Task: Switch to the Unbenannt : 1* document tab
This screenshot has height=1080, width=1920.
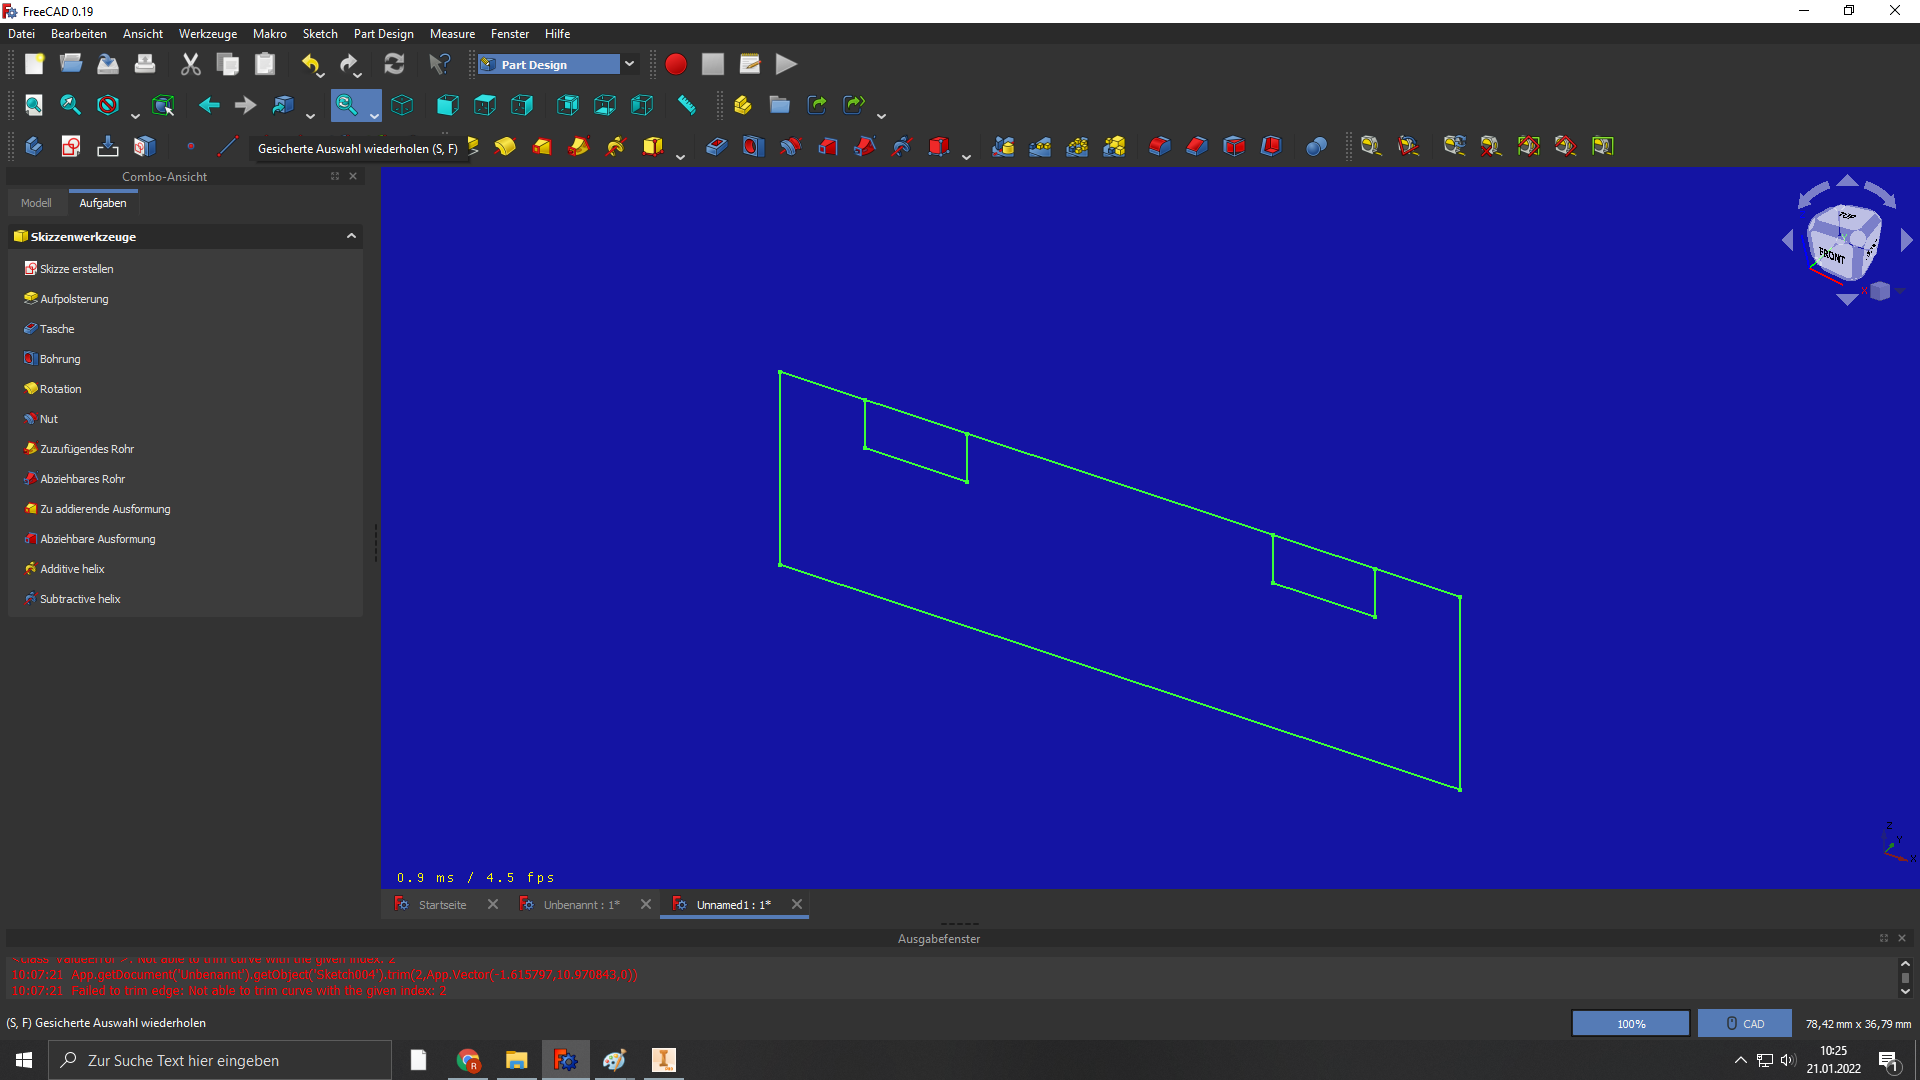Action: (581, 905)
